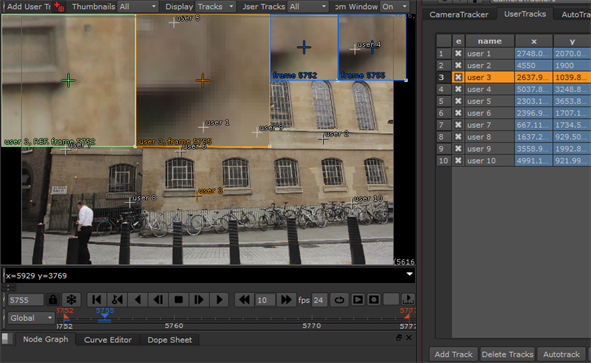The height and width of the screenshot is (363, 591).
Task: Click the Delete Tracks button
Action: point(507,354)
